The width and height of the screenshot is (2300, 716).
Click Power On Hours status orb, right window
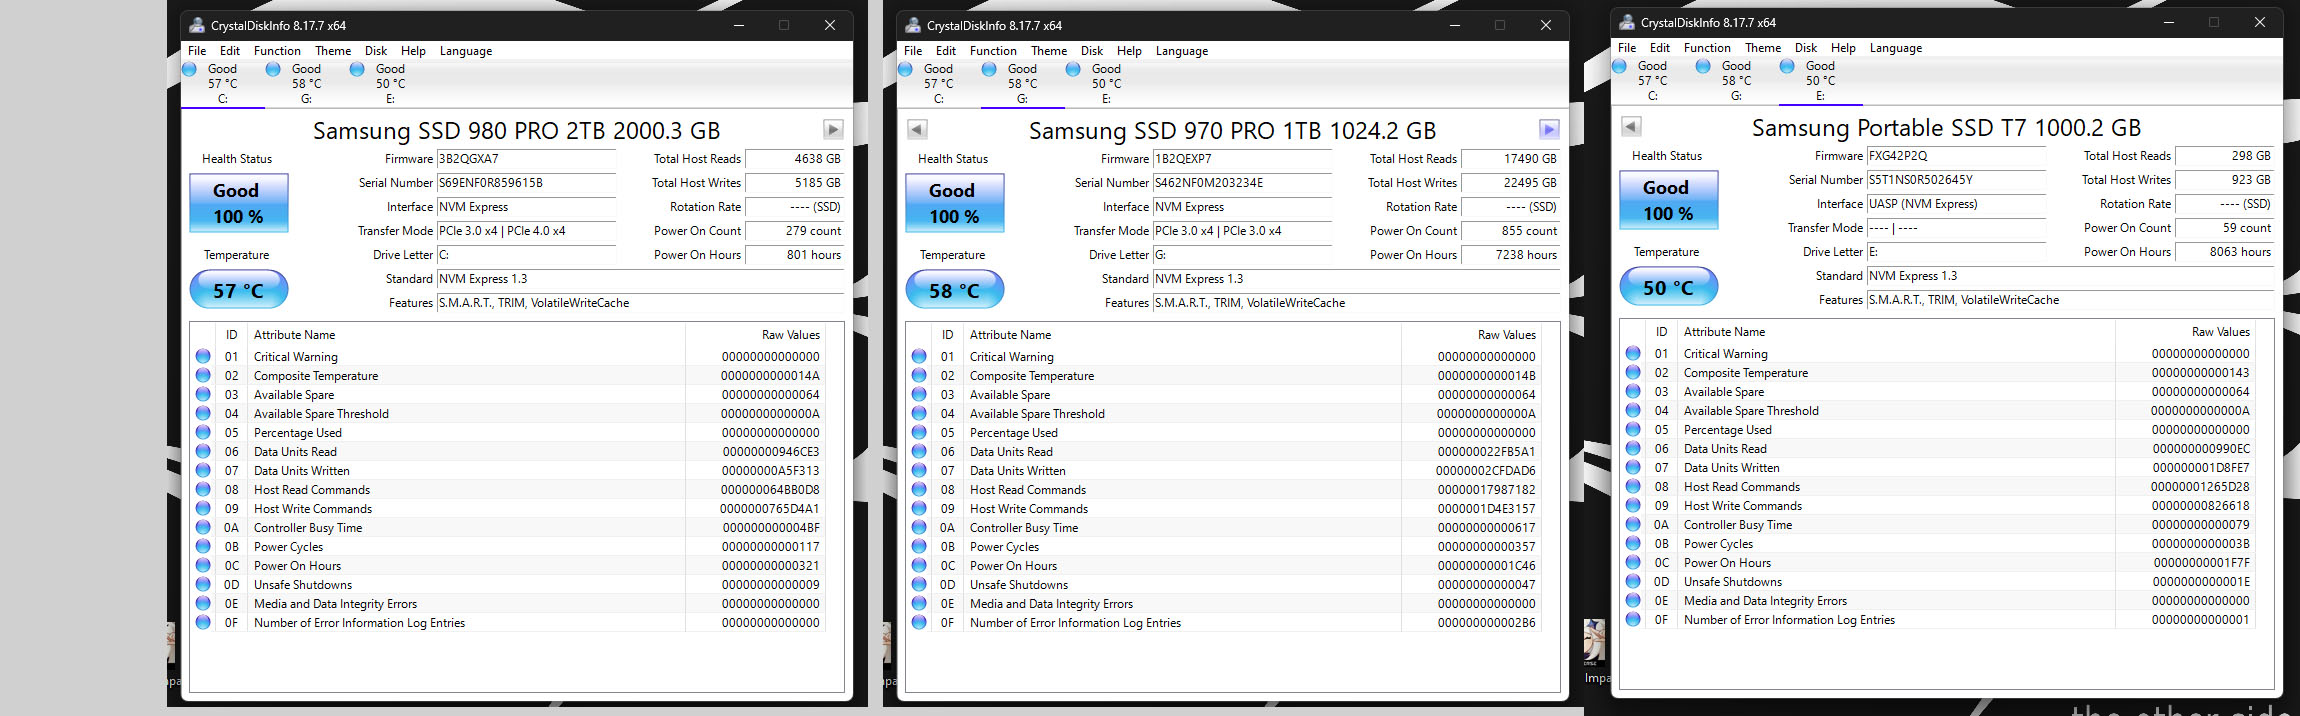[x=1633, y=562]
